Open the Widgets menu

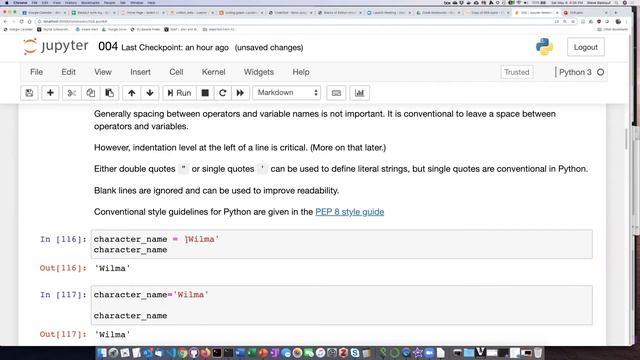[259, 72]
